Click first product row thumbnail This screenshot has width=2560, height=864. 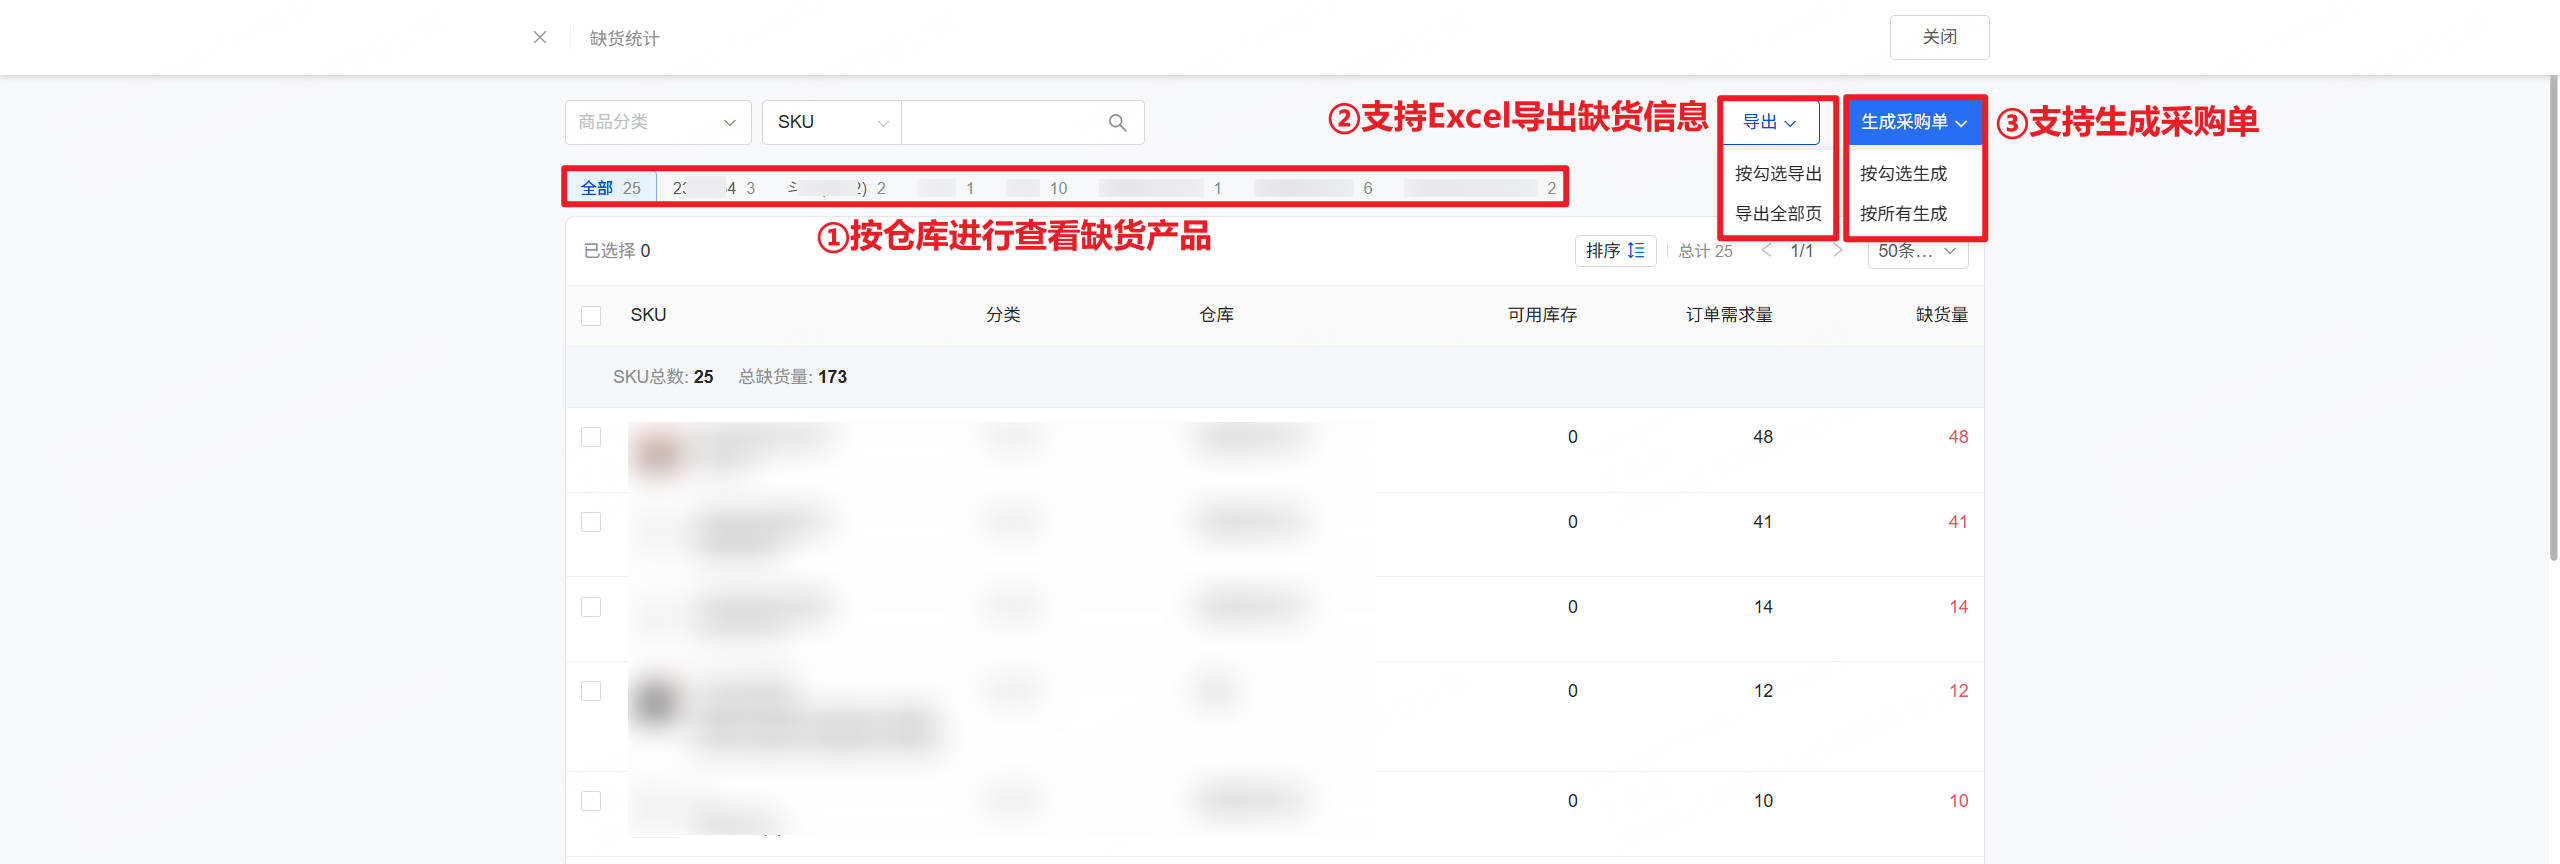point(658,452)
